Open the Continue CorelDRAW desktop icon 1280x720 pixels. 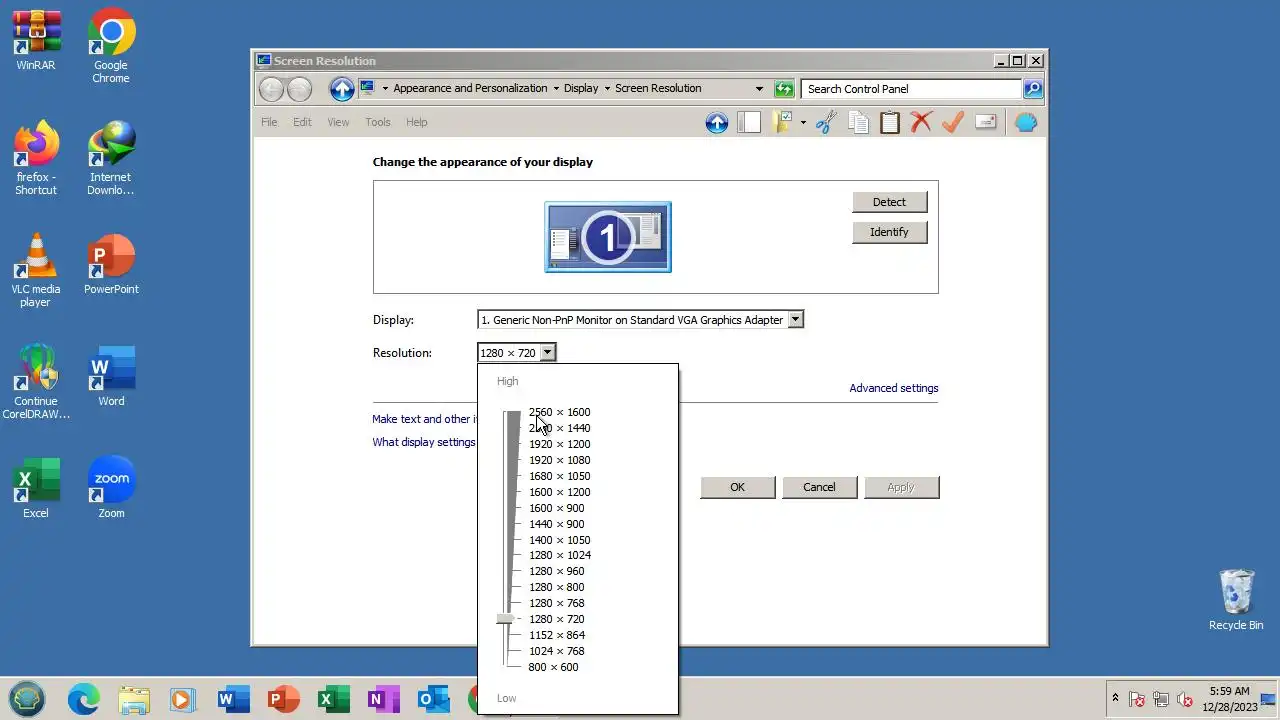pos(36,382)
